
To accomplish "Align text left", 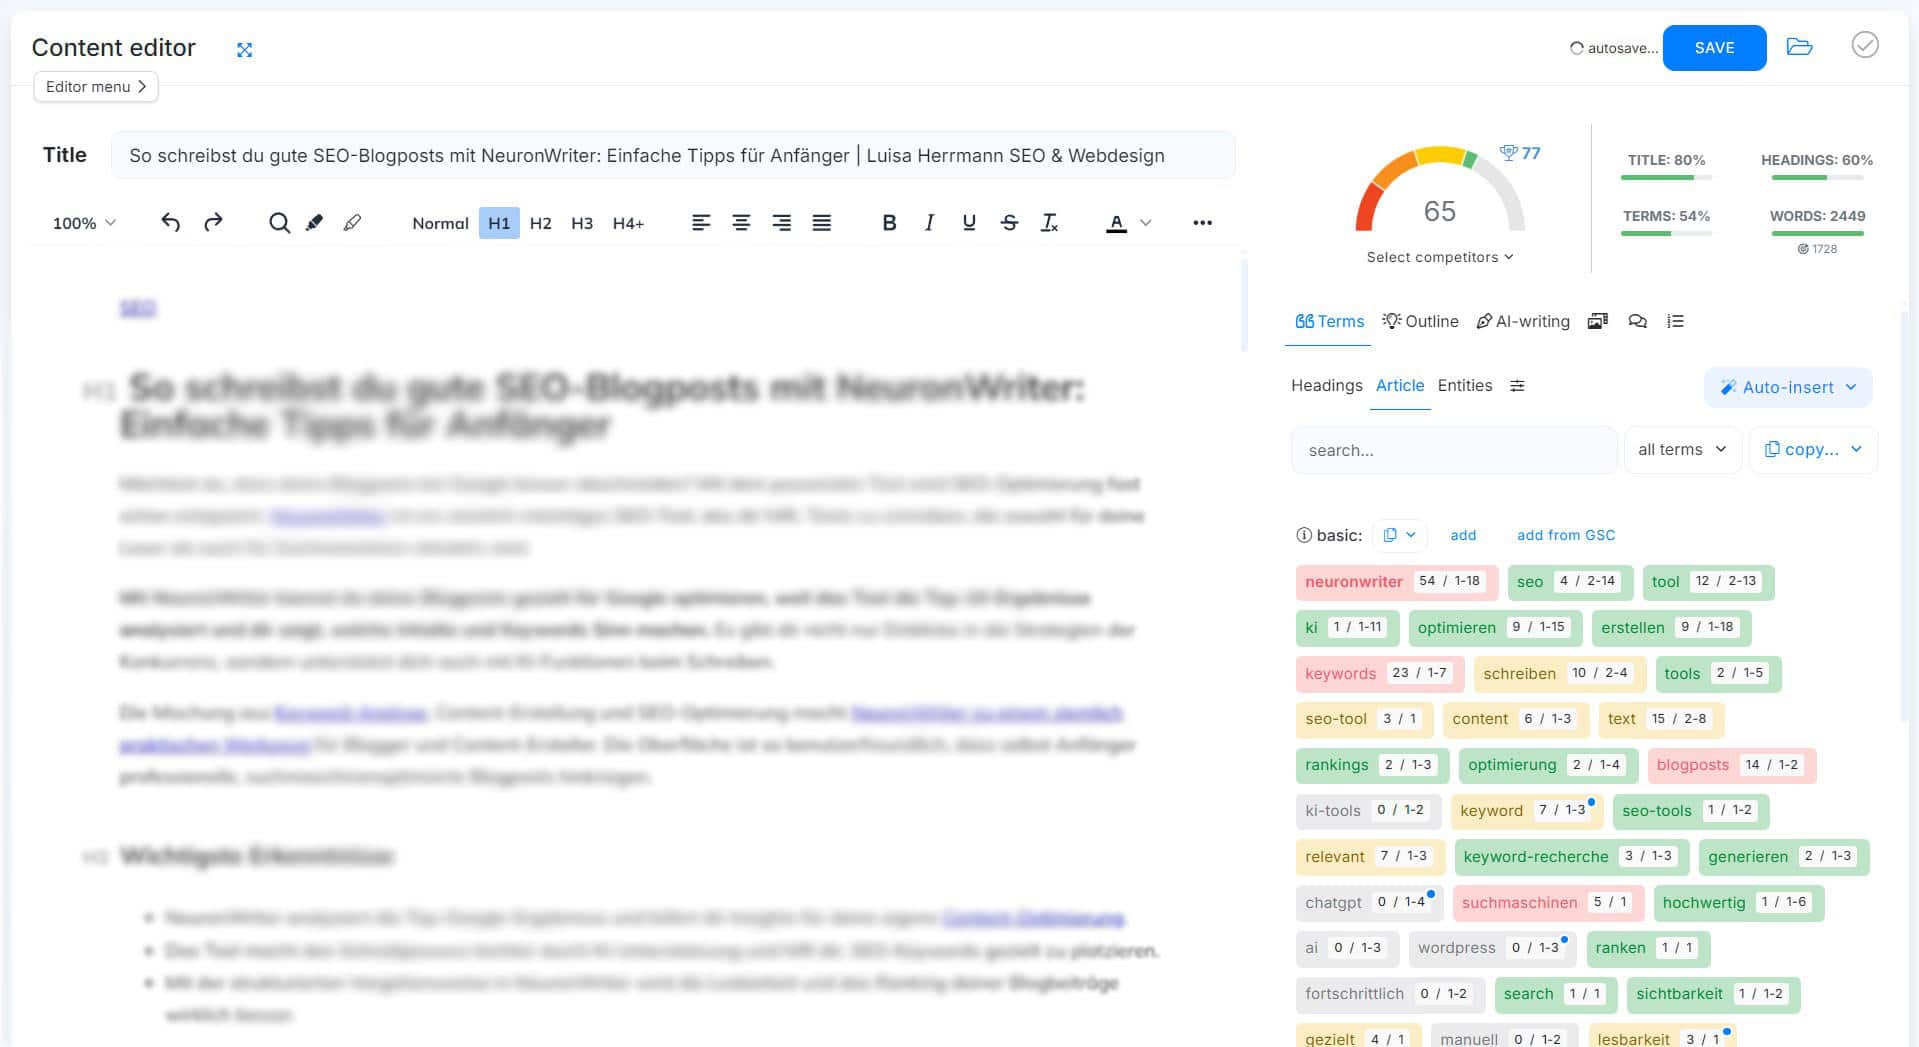I will click(701, 222).
